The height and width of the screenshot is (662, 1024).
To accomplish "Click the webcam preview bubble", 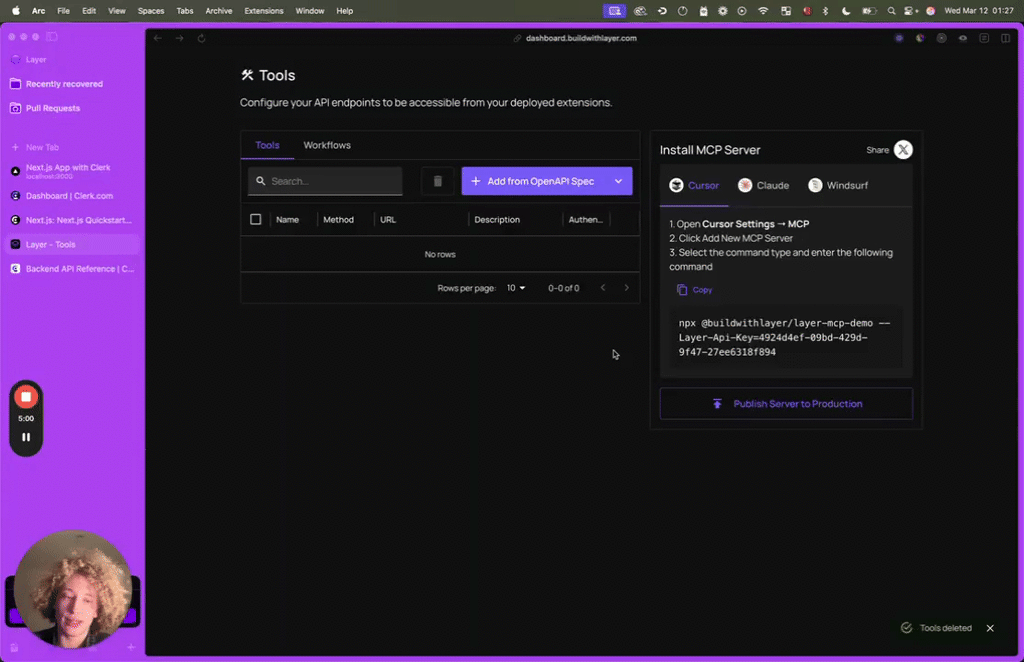I will coord(72,590).
